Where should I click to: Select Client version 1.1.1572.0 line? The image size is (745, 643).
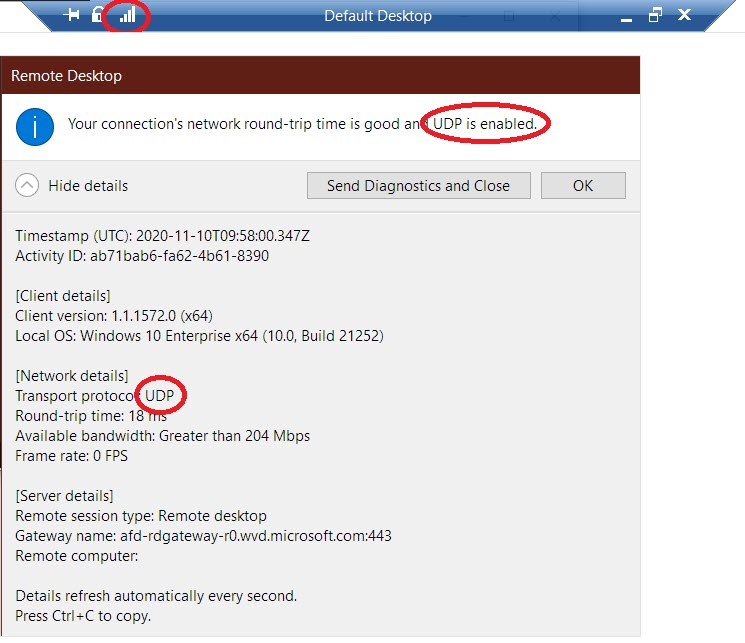(x=114, y=316)
